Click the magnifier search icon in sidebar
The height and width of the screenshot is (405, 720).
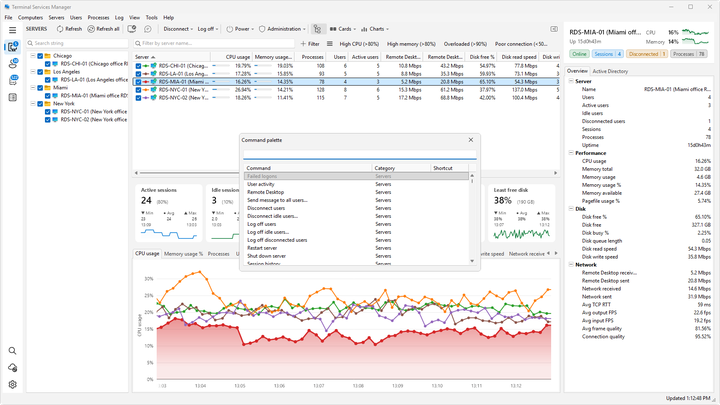12,351
